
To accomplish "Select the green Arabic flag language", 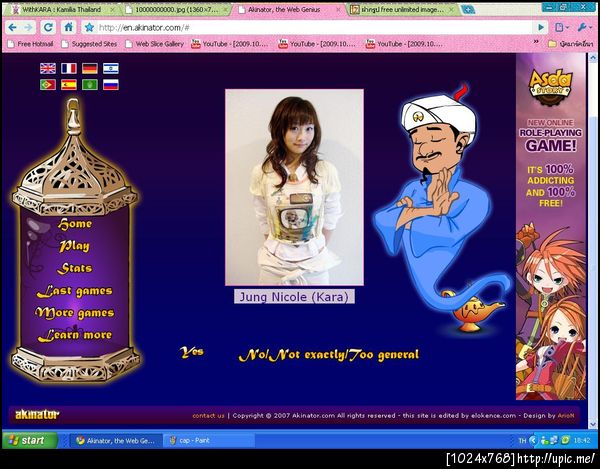I will pos(90,85).
